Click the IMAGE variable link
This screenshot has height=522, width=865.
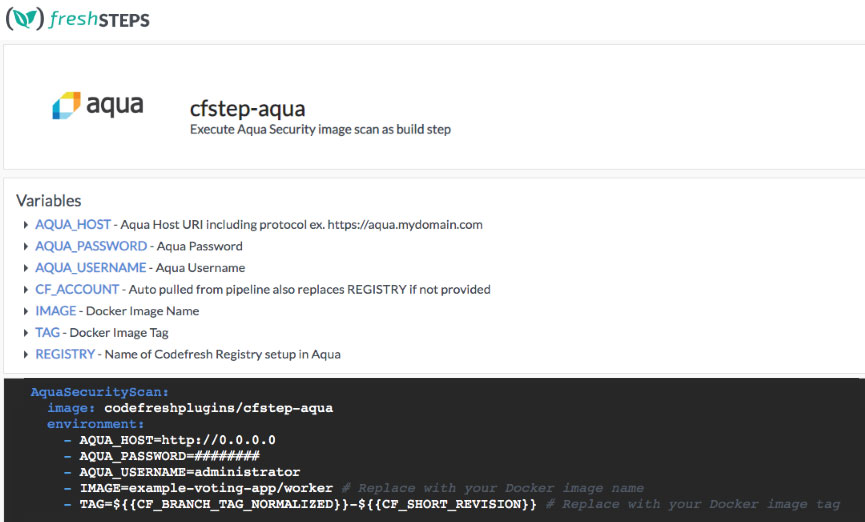pos(55,311)
